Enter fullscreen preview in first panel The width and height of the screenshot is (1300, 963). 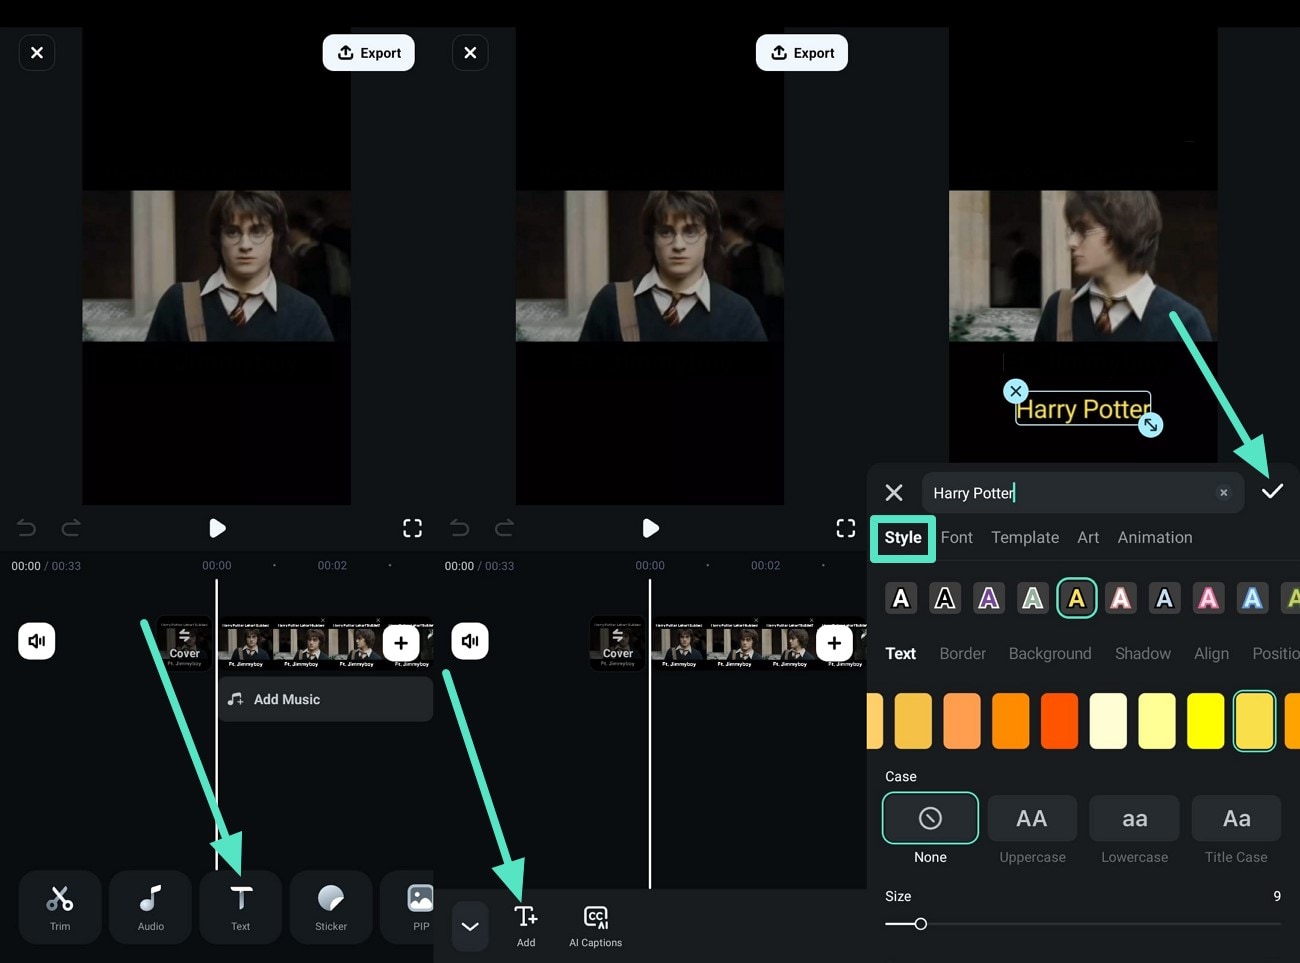(x=412, y=528)
